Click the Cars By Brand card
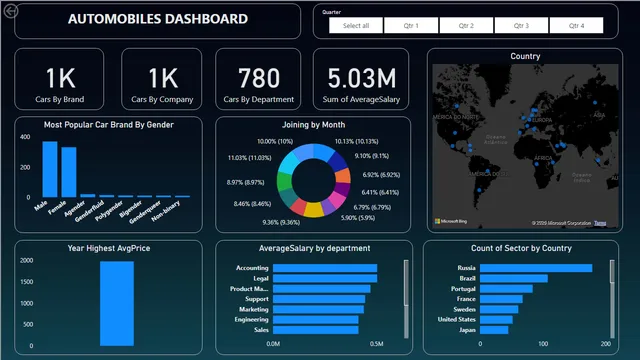The height and width of the screenshot is (360, 640). (x=59, y=79)
